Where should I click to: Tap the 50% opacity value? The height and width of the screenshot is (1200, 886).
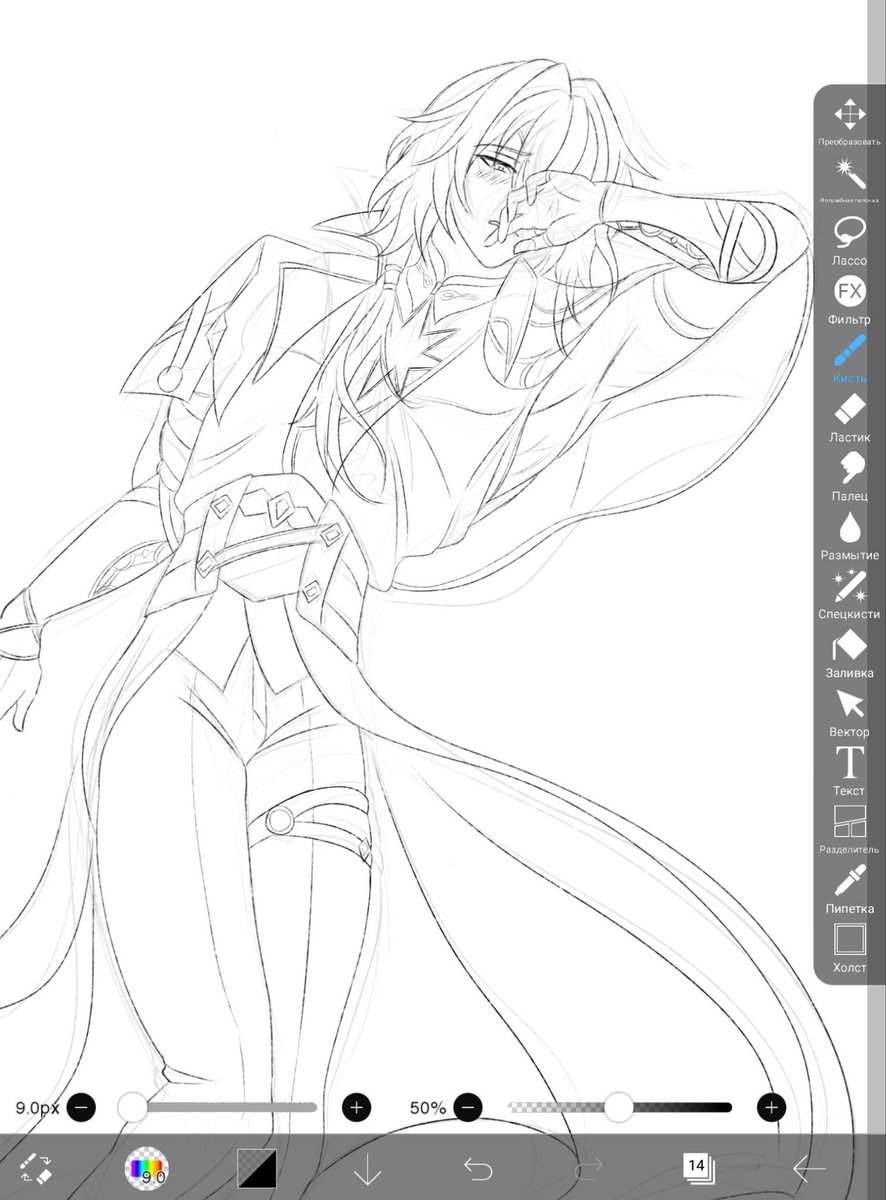click(428, 1108)
